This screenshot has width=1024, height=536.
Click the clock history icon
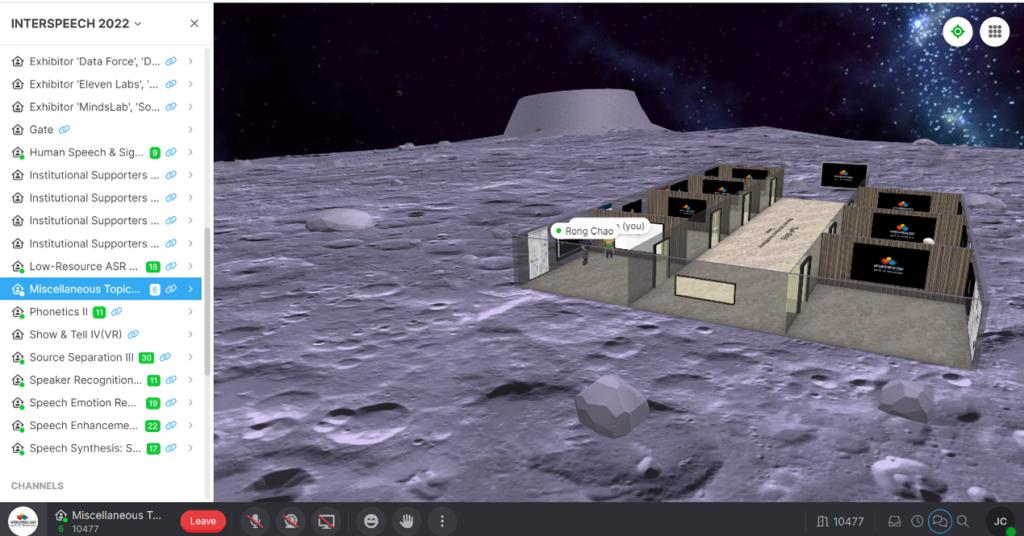point(916,521)
